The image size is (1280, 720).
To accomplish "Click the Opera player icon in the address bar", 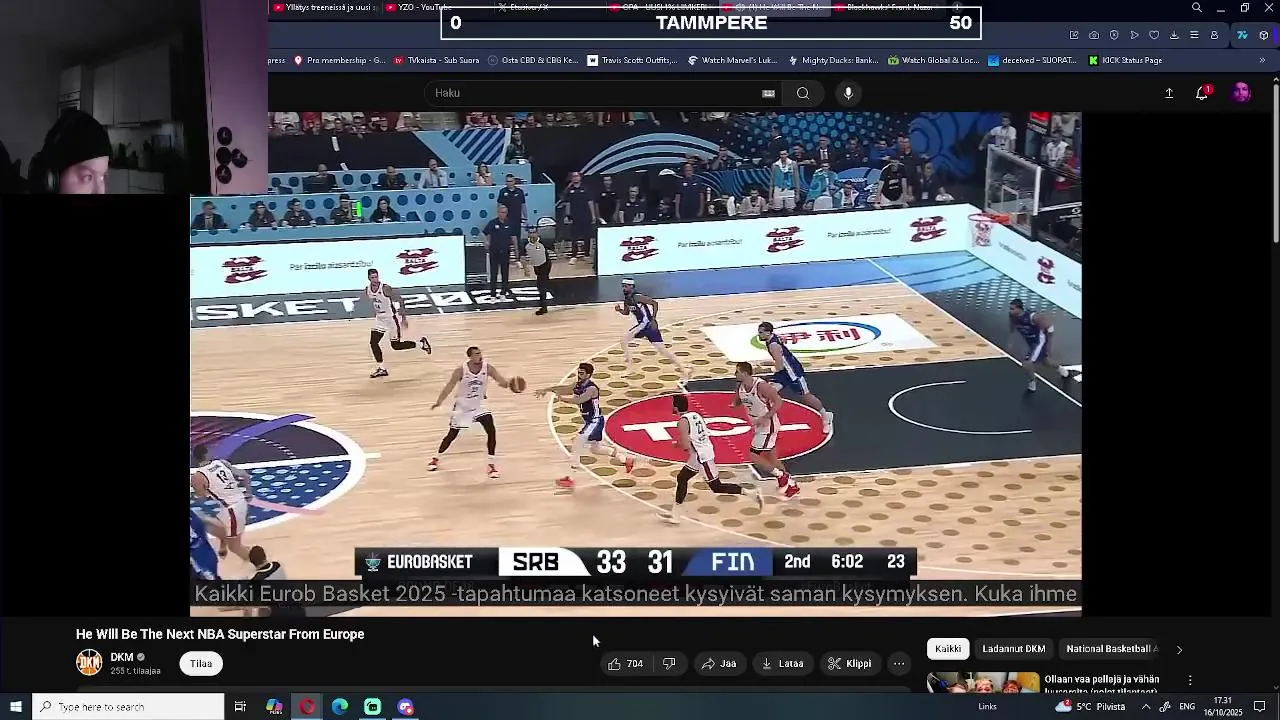I will (x=1134, y=35).
